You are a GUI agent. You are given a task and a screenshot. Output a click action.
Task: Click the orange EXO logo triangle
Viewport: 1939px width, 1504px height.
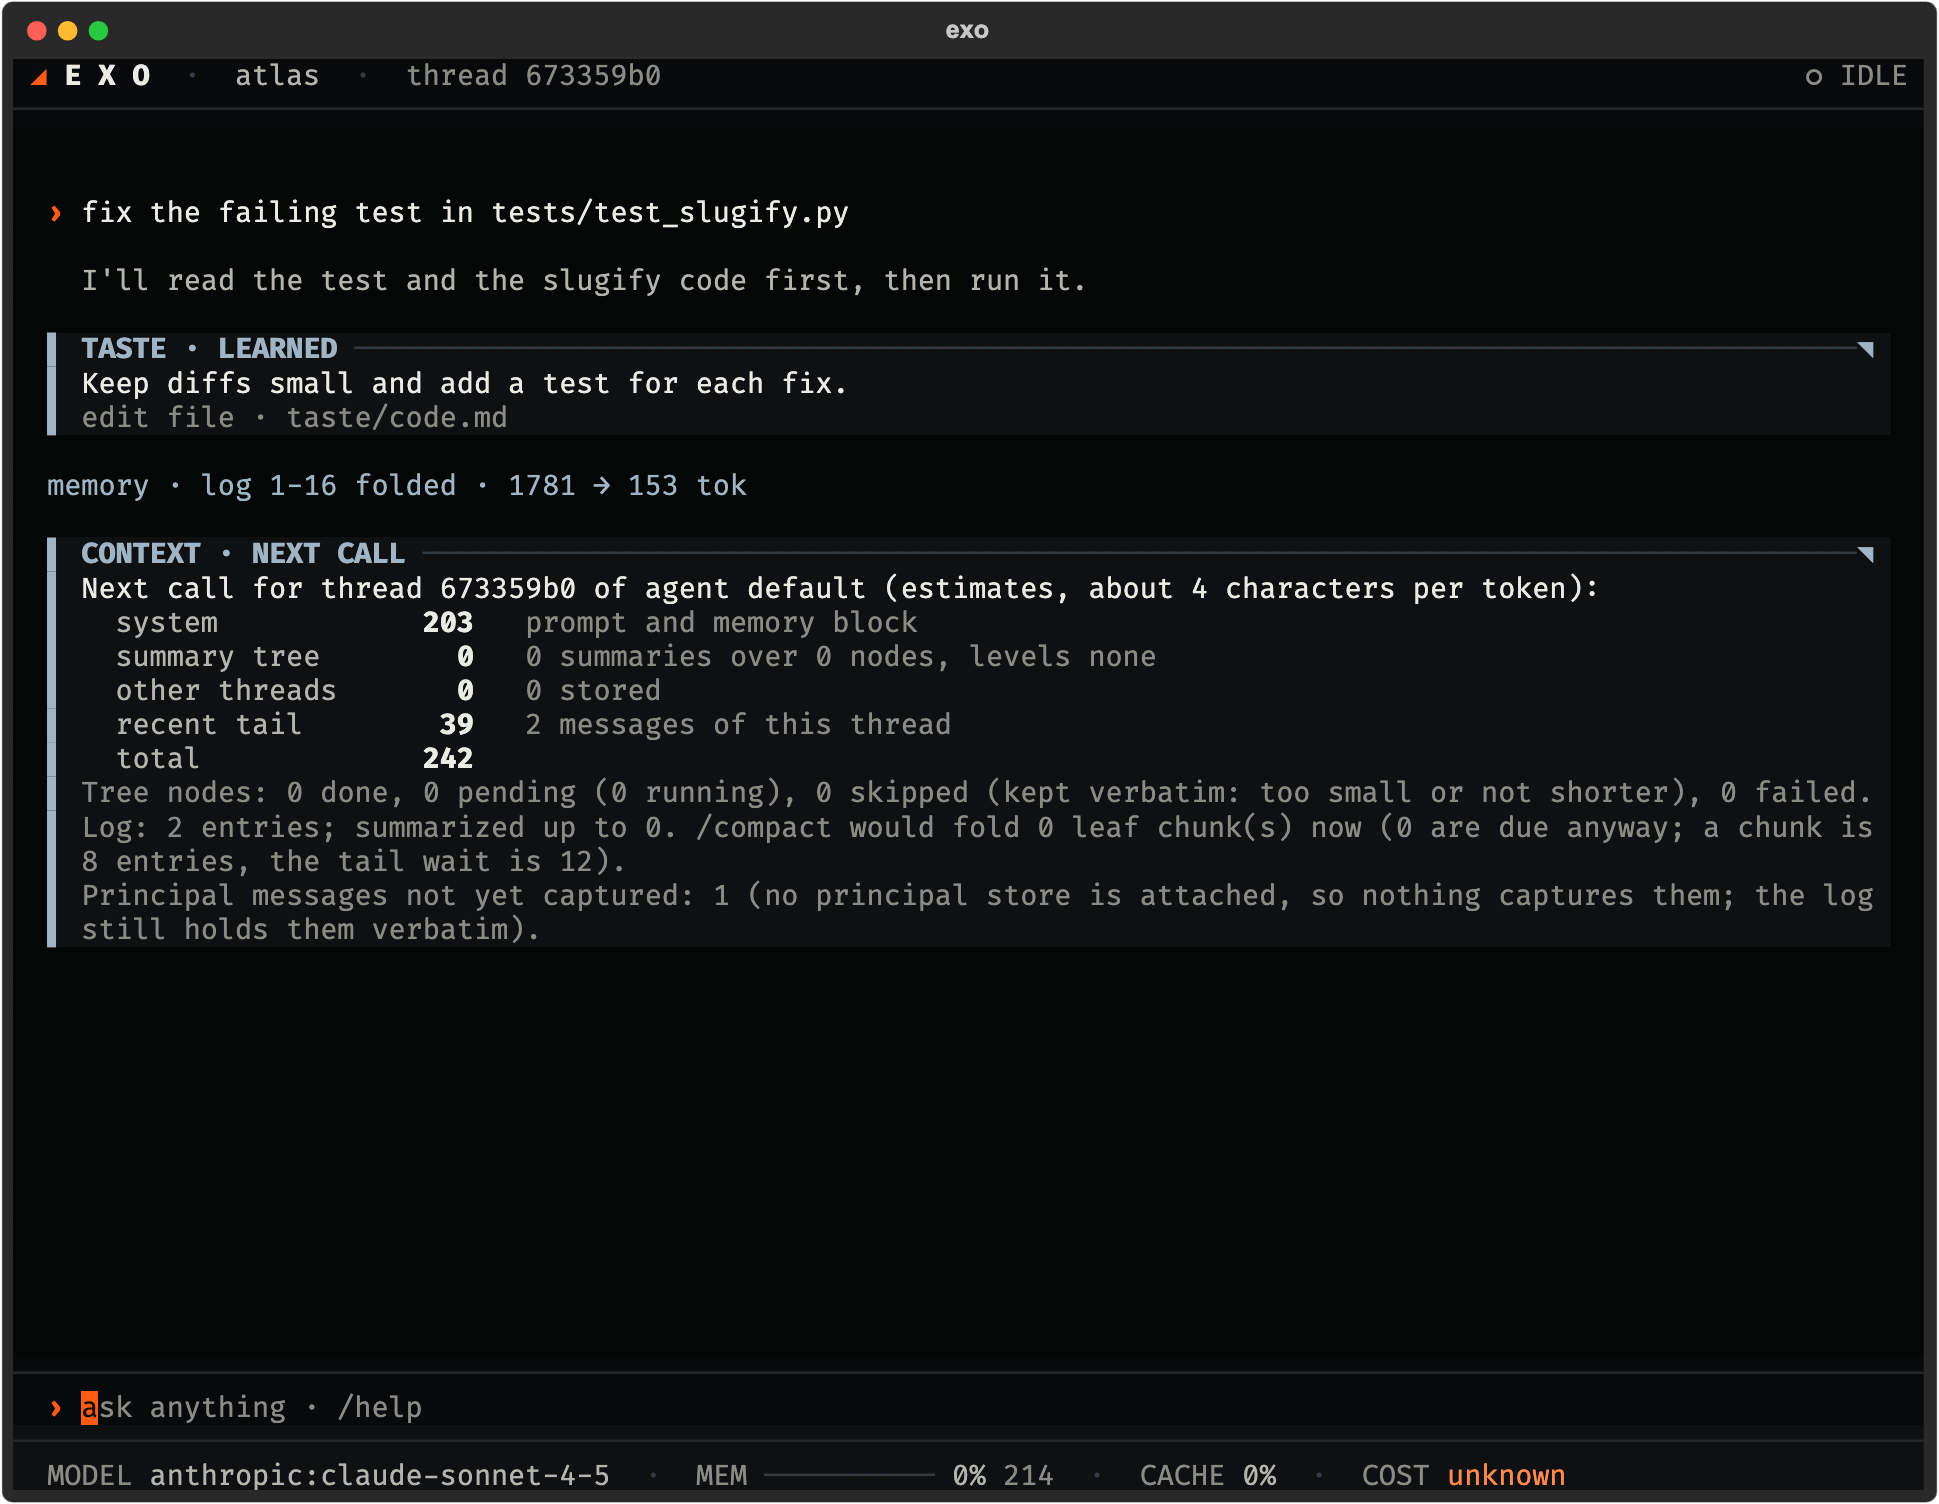(39, 77)
